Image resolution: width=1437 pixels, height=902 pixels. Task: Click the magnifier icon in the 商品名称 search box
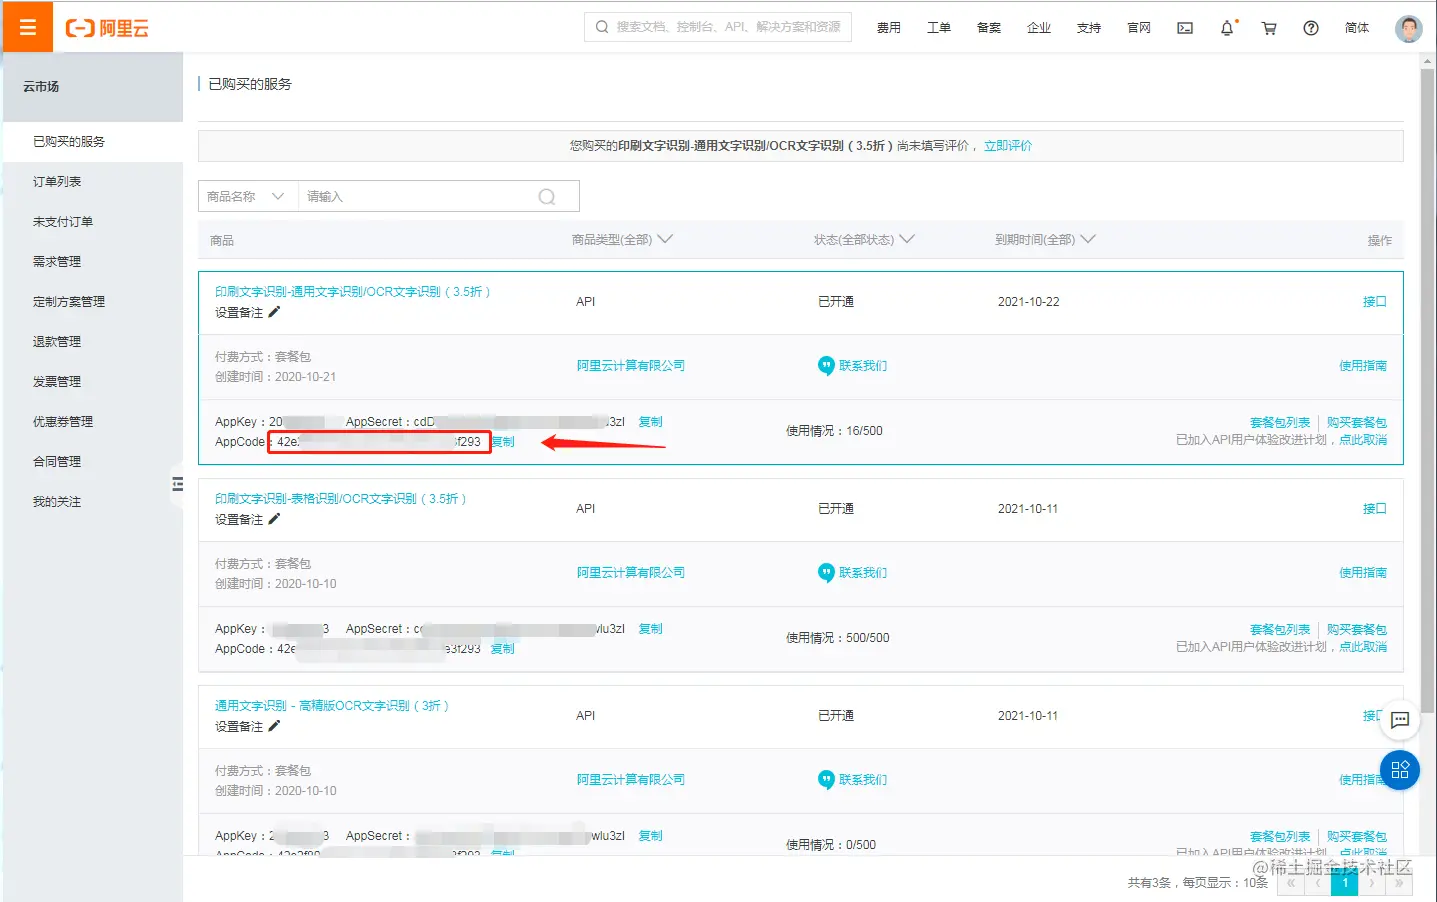[x=547, y=197]
